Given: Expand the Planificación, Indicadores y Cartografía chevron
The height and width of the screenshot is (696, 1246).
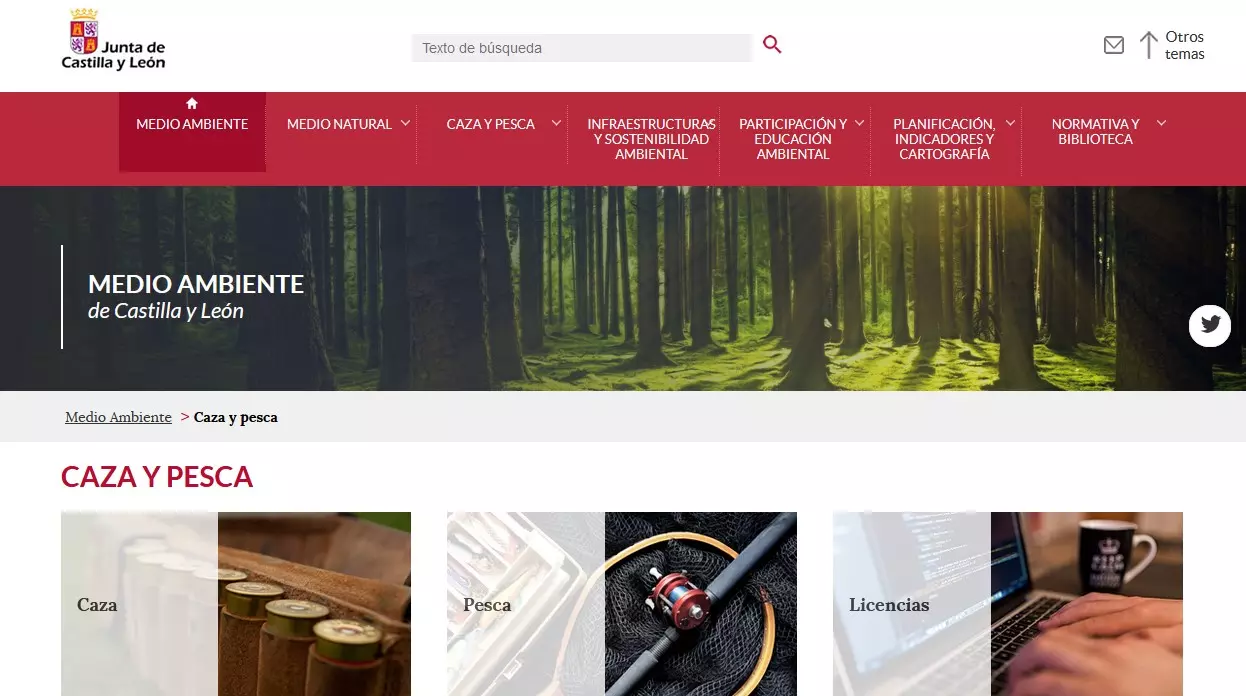Looking at the screenshot, I should coord(1010,123).
